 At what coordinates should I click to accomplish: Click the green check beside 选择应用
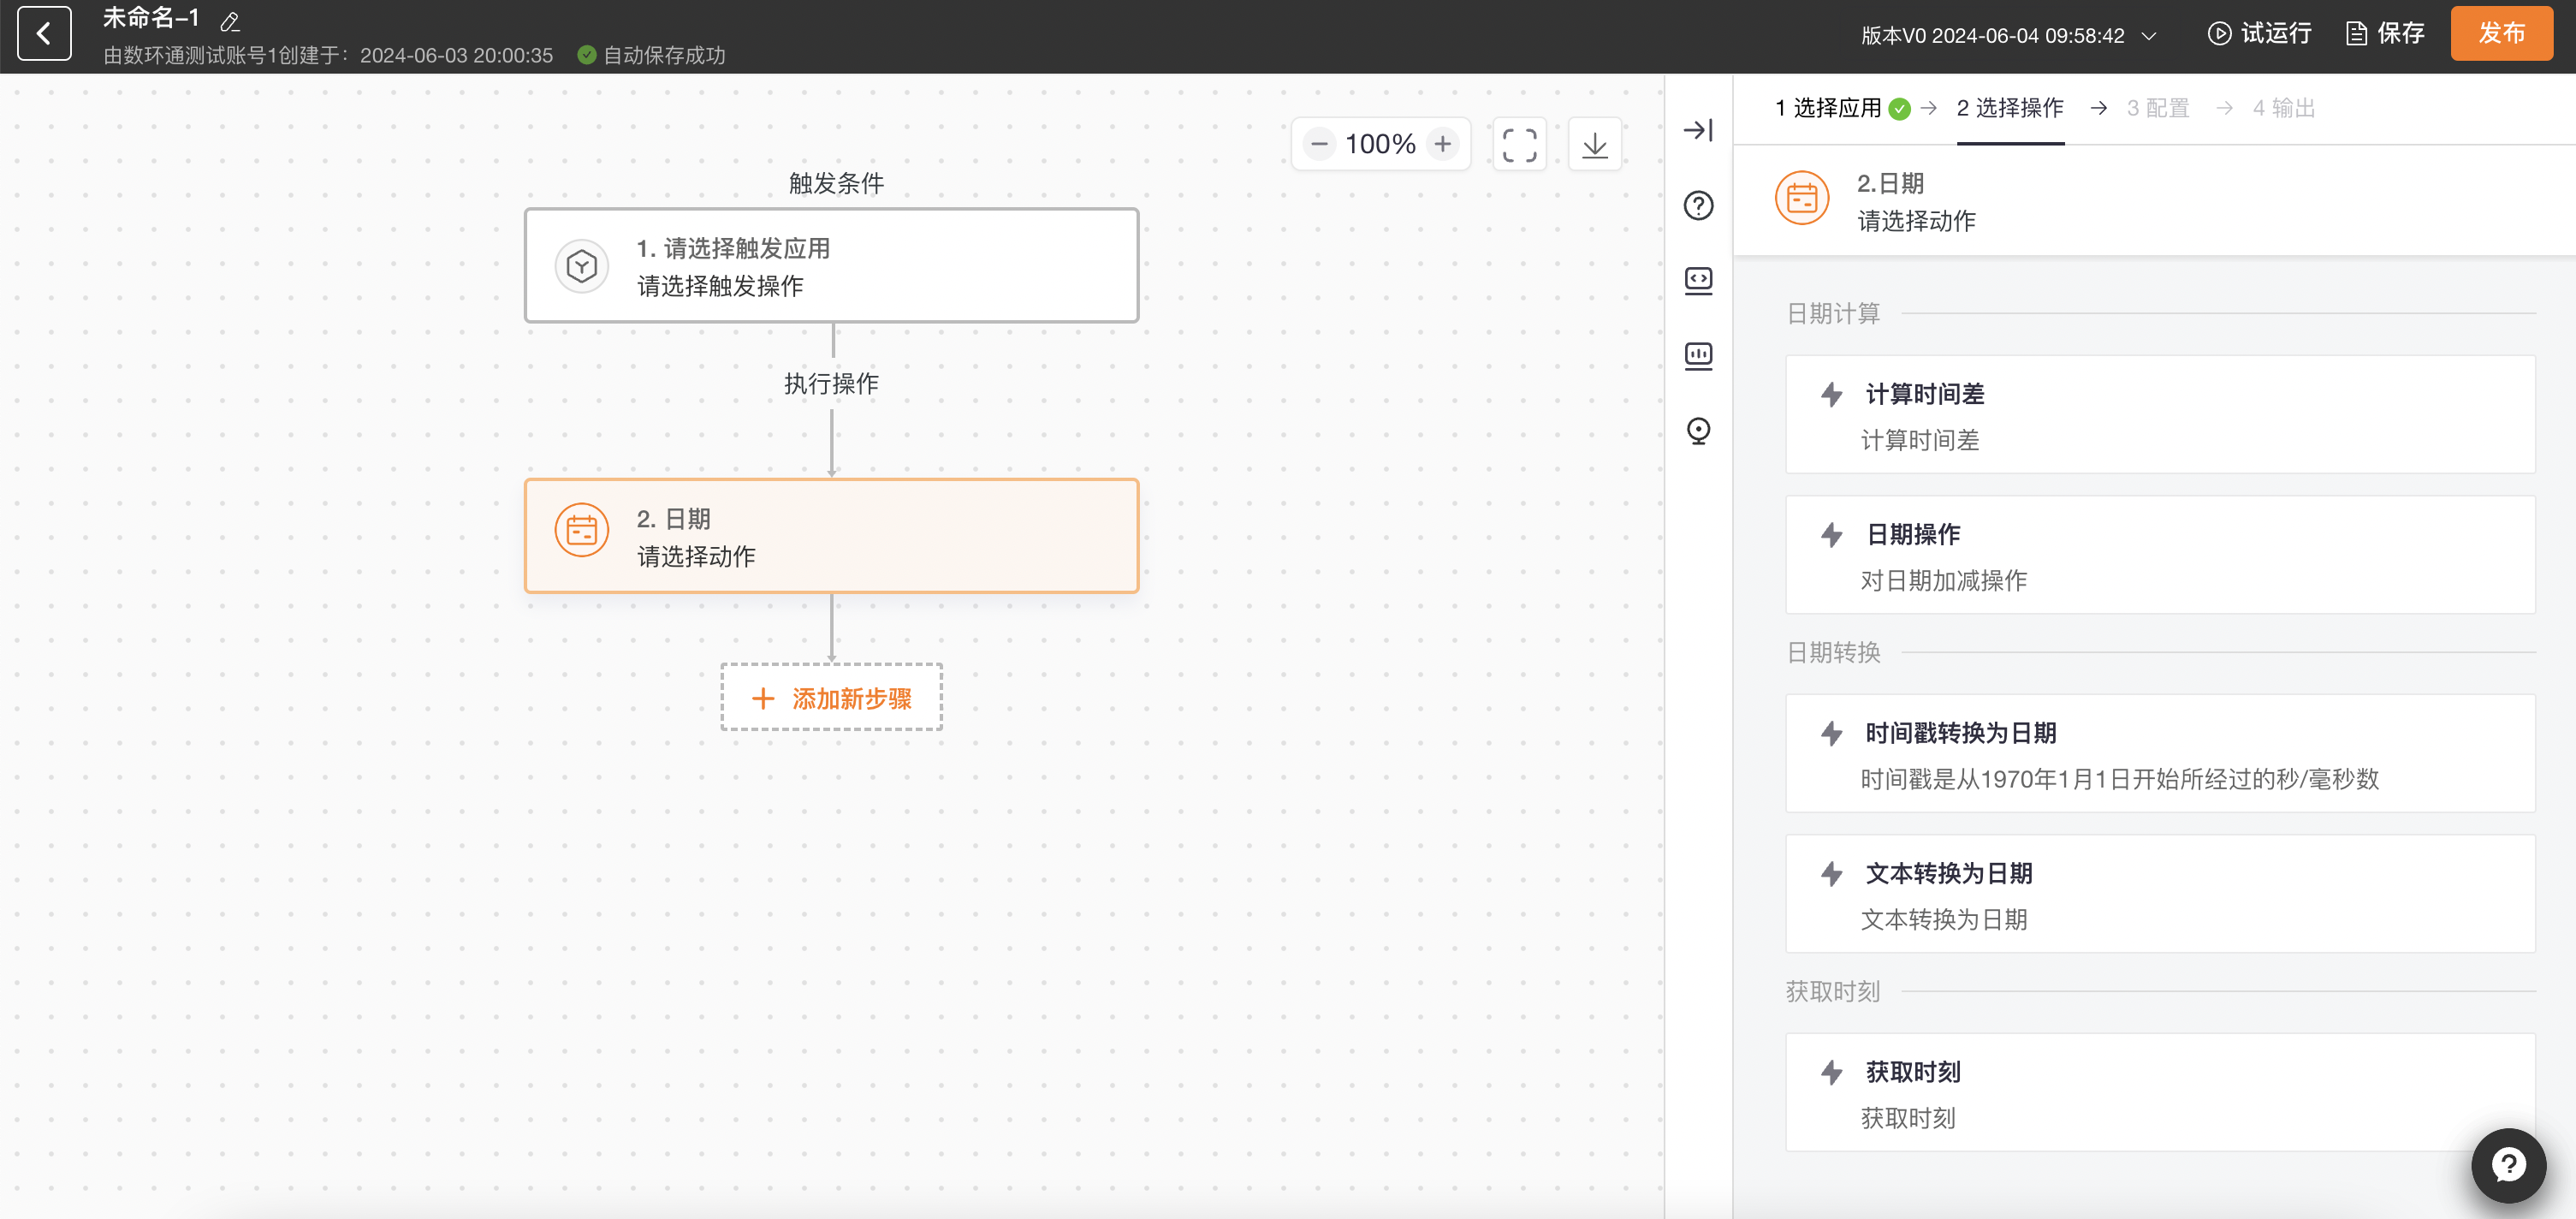pos(1900,109)
